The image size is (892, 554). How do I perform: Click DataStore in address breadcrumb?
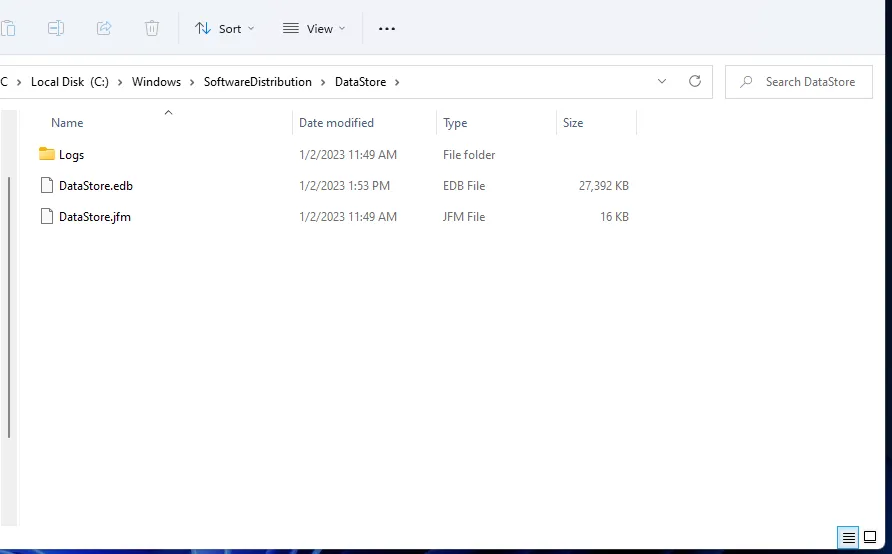tap(360, 82)
